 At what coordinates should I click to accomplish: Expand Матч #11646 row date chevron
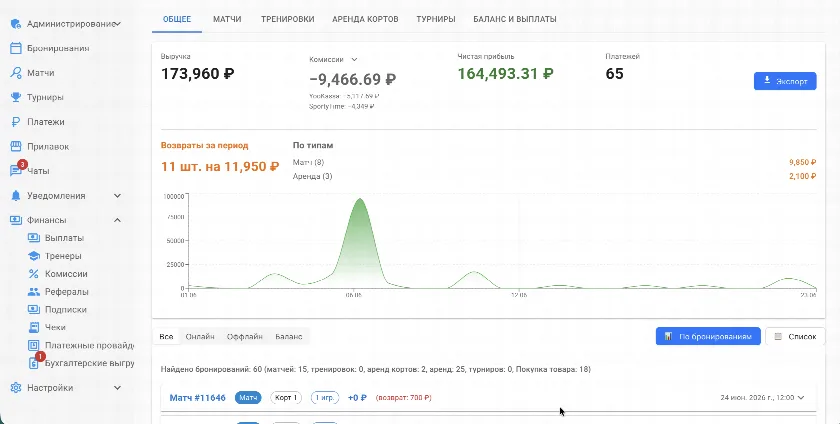(801, 398)
